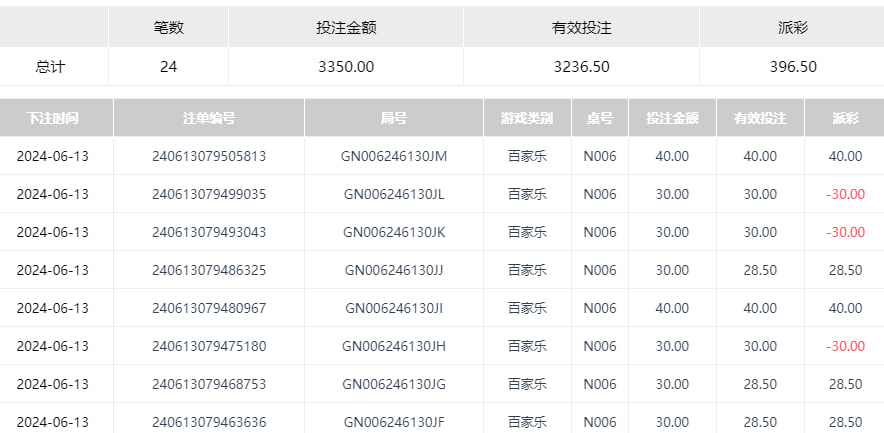Viewport: 884px width, 433px height.
Task: Select round number GN006246130JG
Action: 394,384
